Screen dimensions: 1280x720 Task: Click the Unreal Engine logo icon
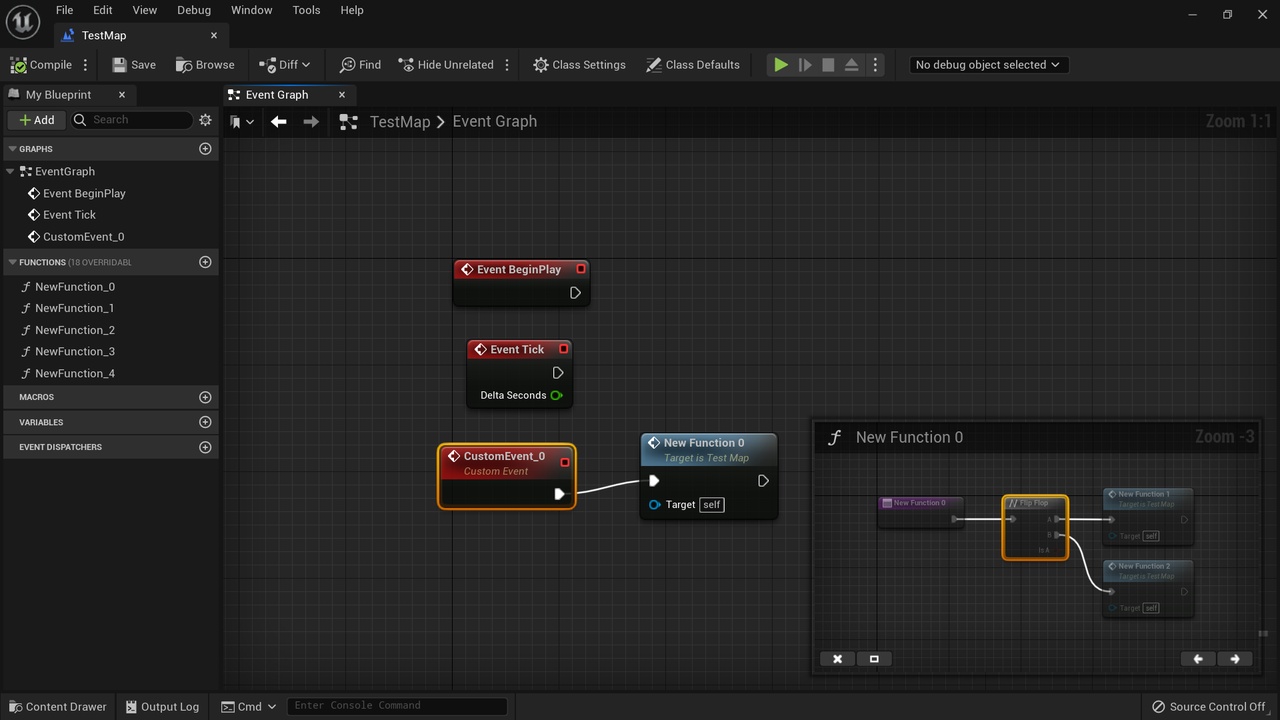pos(22,22)
